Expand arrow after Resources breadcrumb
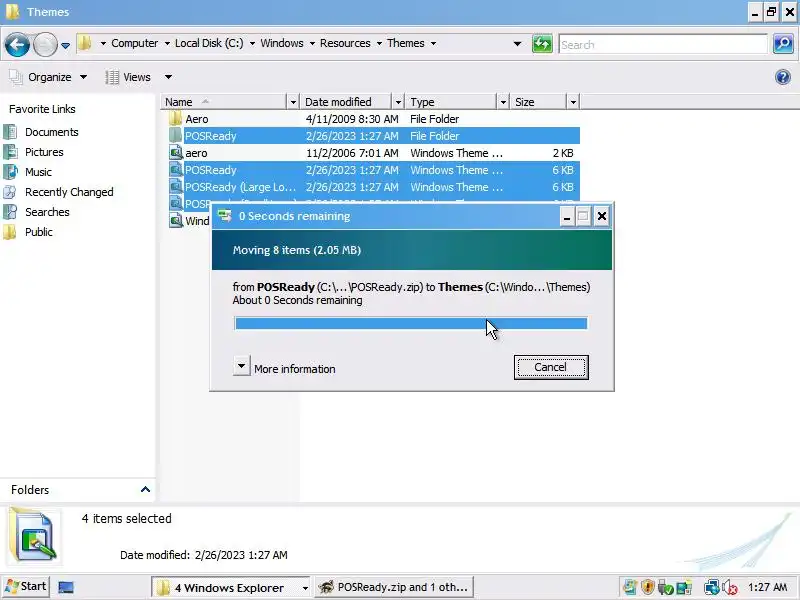 point(379,44)
